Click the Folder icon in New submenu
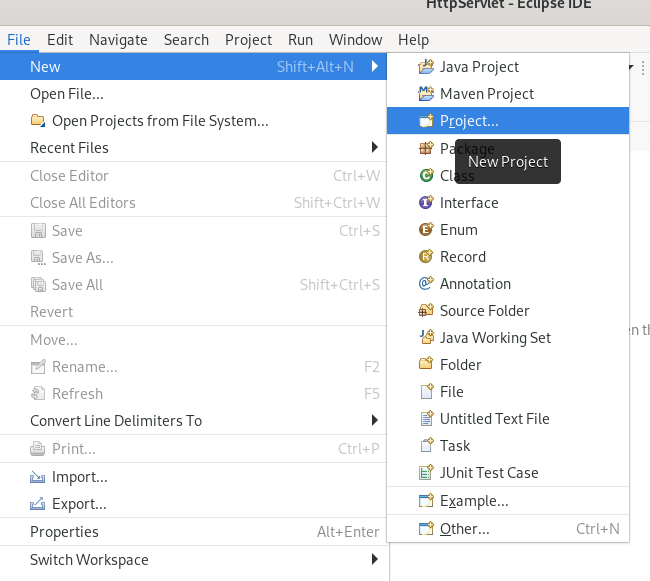 click(426, 364)
